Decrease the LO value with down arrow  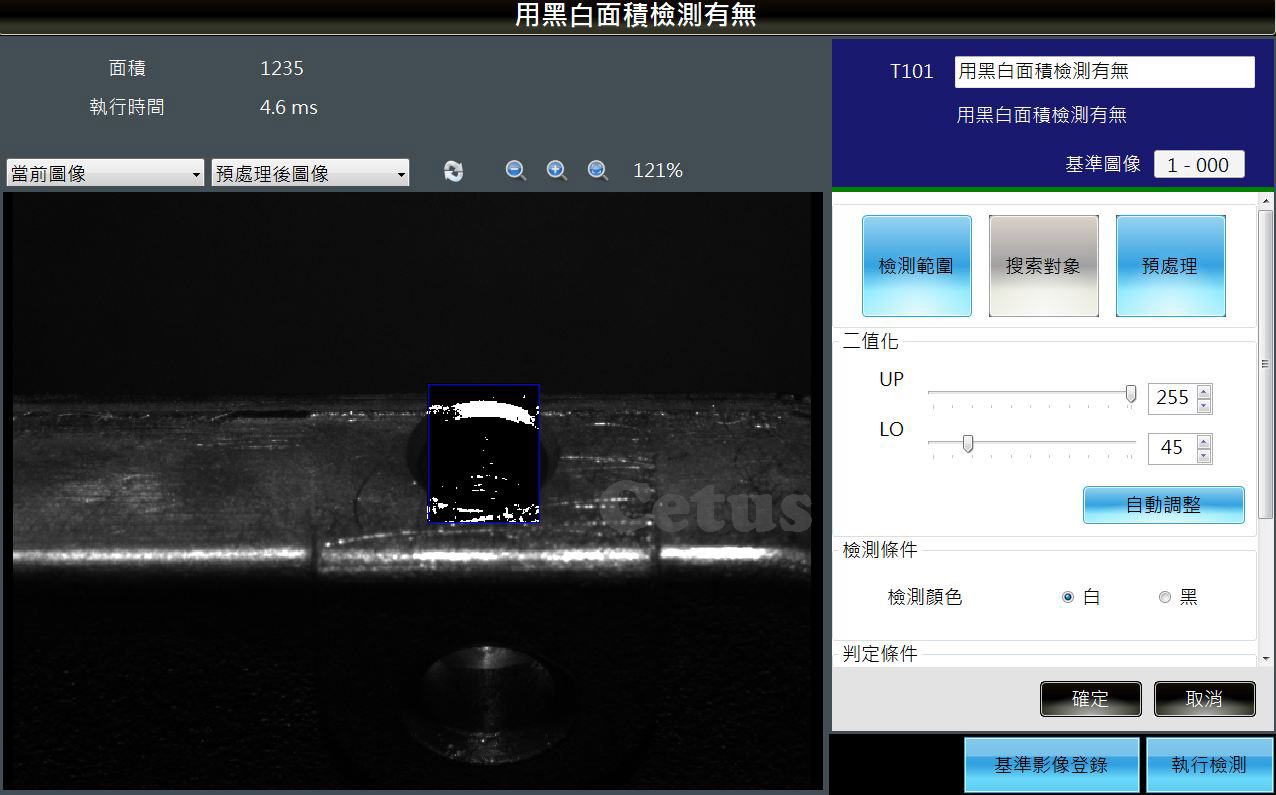1204,456
